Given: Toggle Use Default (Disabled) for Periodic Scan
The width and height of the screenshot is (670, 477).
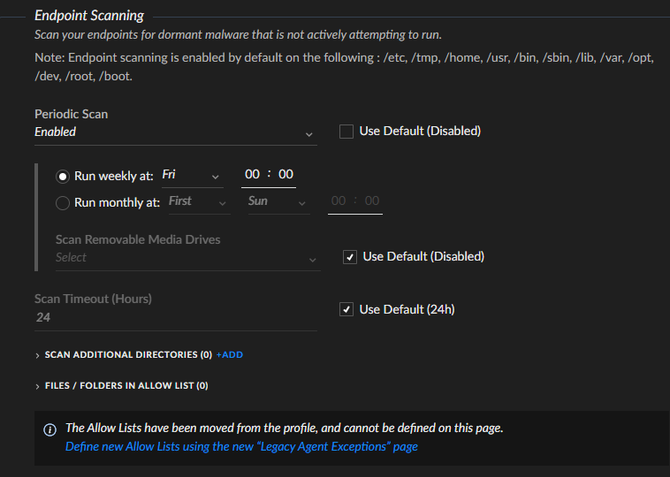Looking at the screenshot, I should point(347,131).
